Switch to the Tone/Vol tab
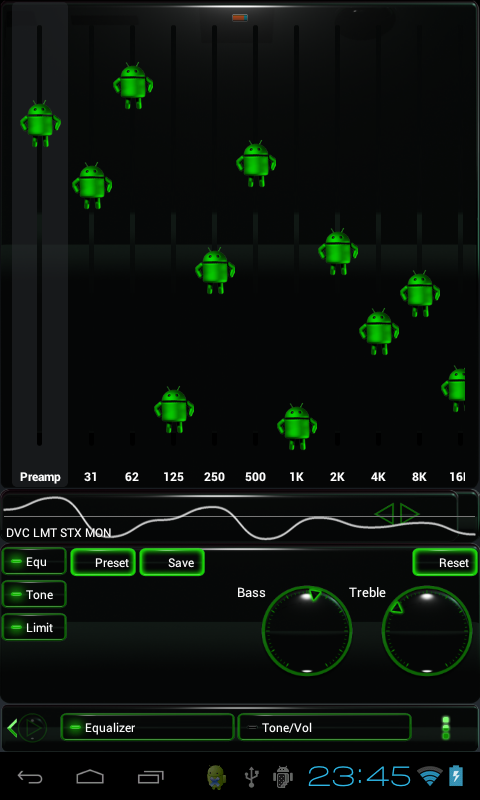The image size is (480, 800). (324, 727)
